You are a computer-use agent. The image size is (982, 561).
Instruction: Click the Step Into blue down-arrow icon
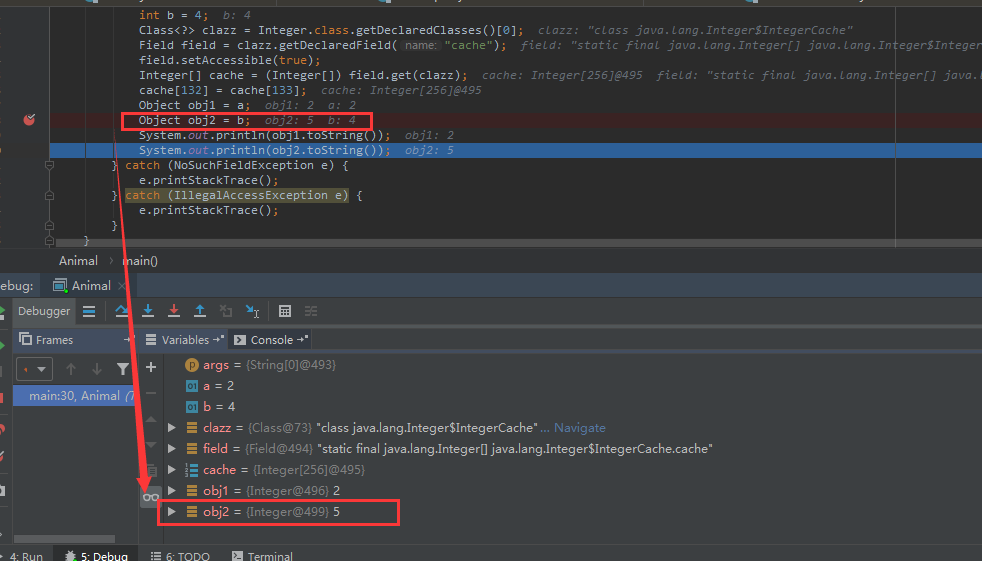coord(148,311)
